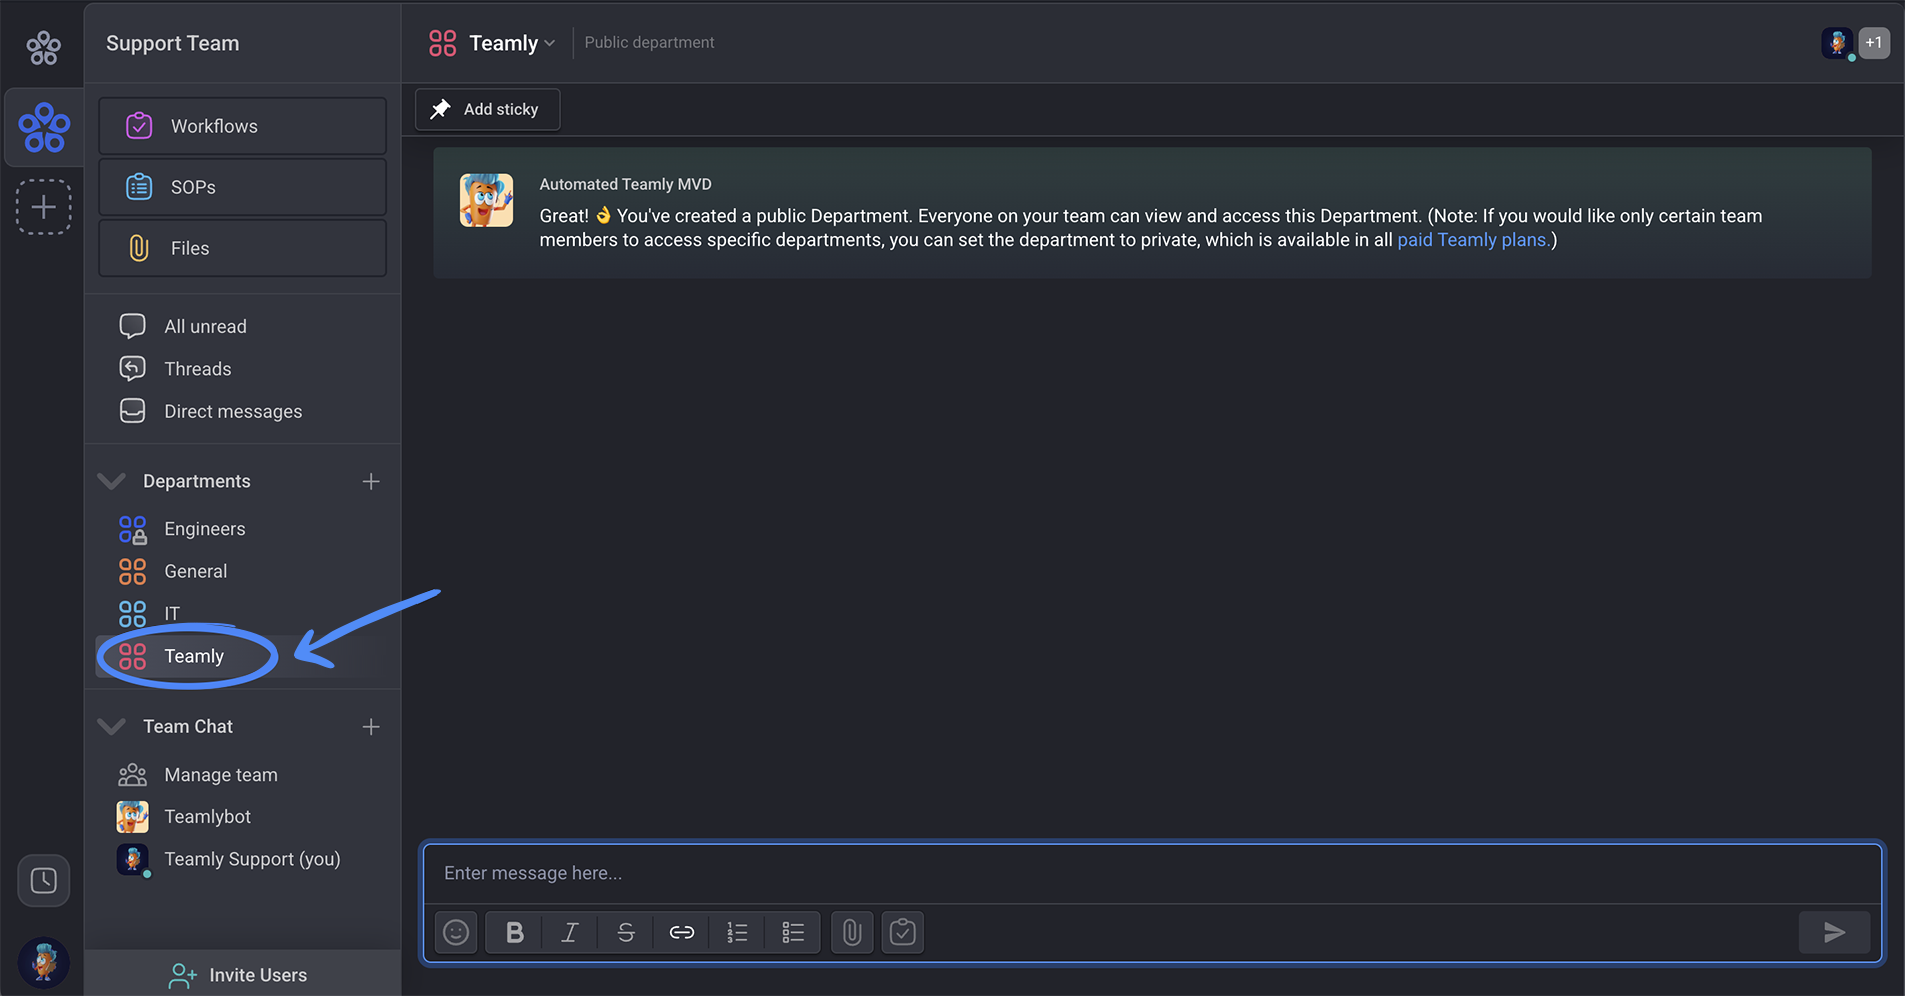Open SOPs from the sidebar

243,187
